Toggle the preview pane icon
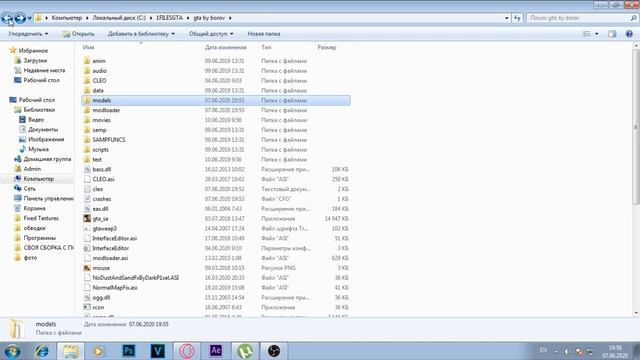The width and height of the screenshot is (640, 360). tap(612, 34)
